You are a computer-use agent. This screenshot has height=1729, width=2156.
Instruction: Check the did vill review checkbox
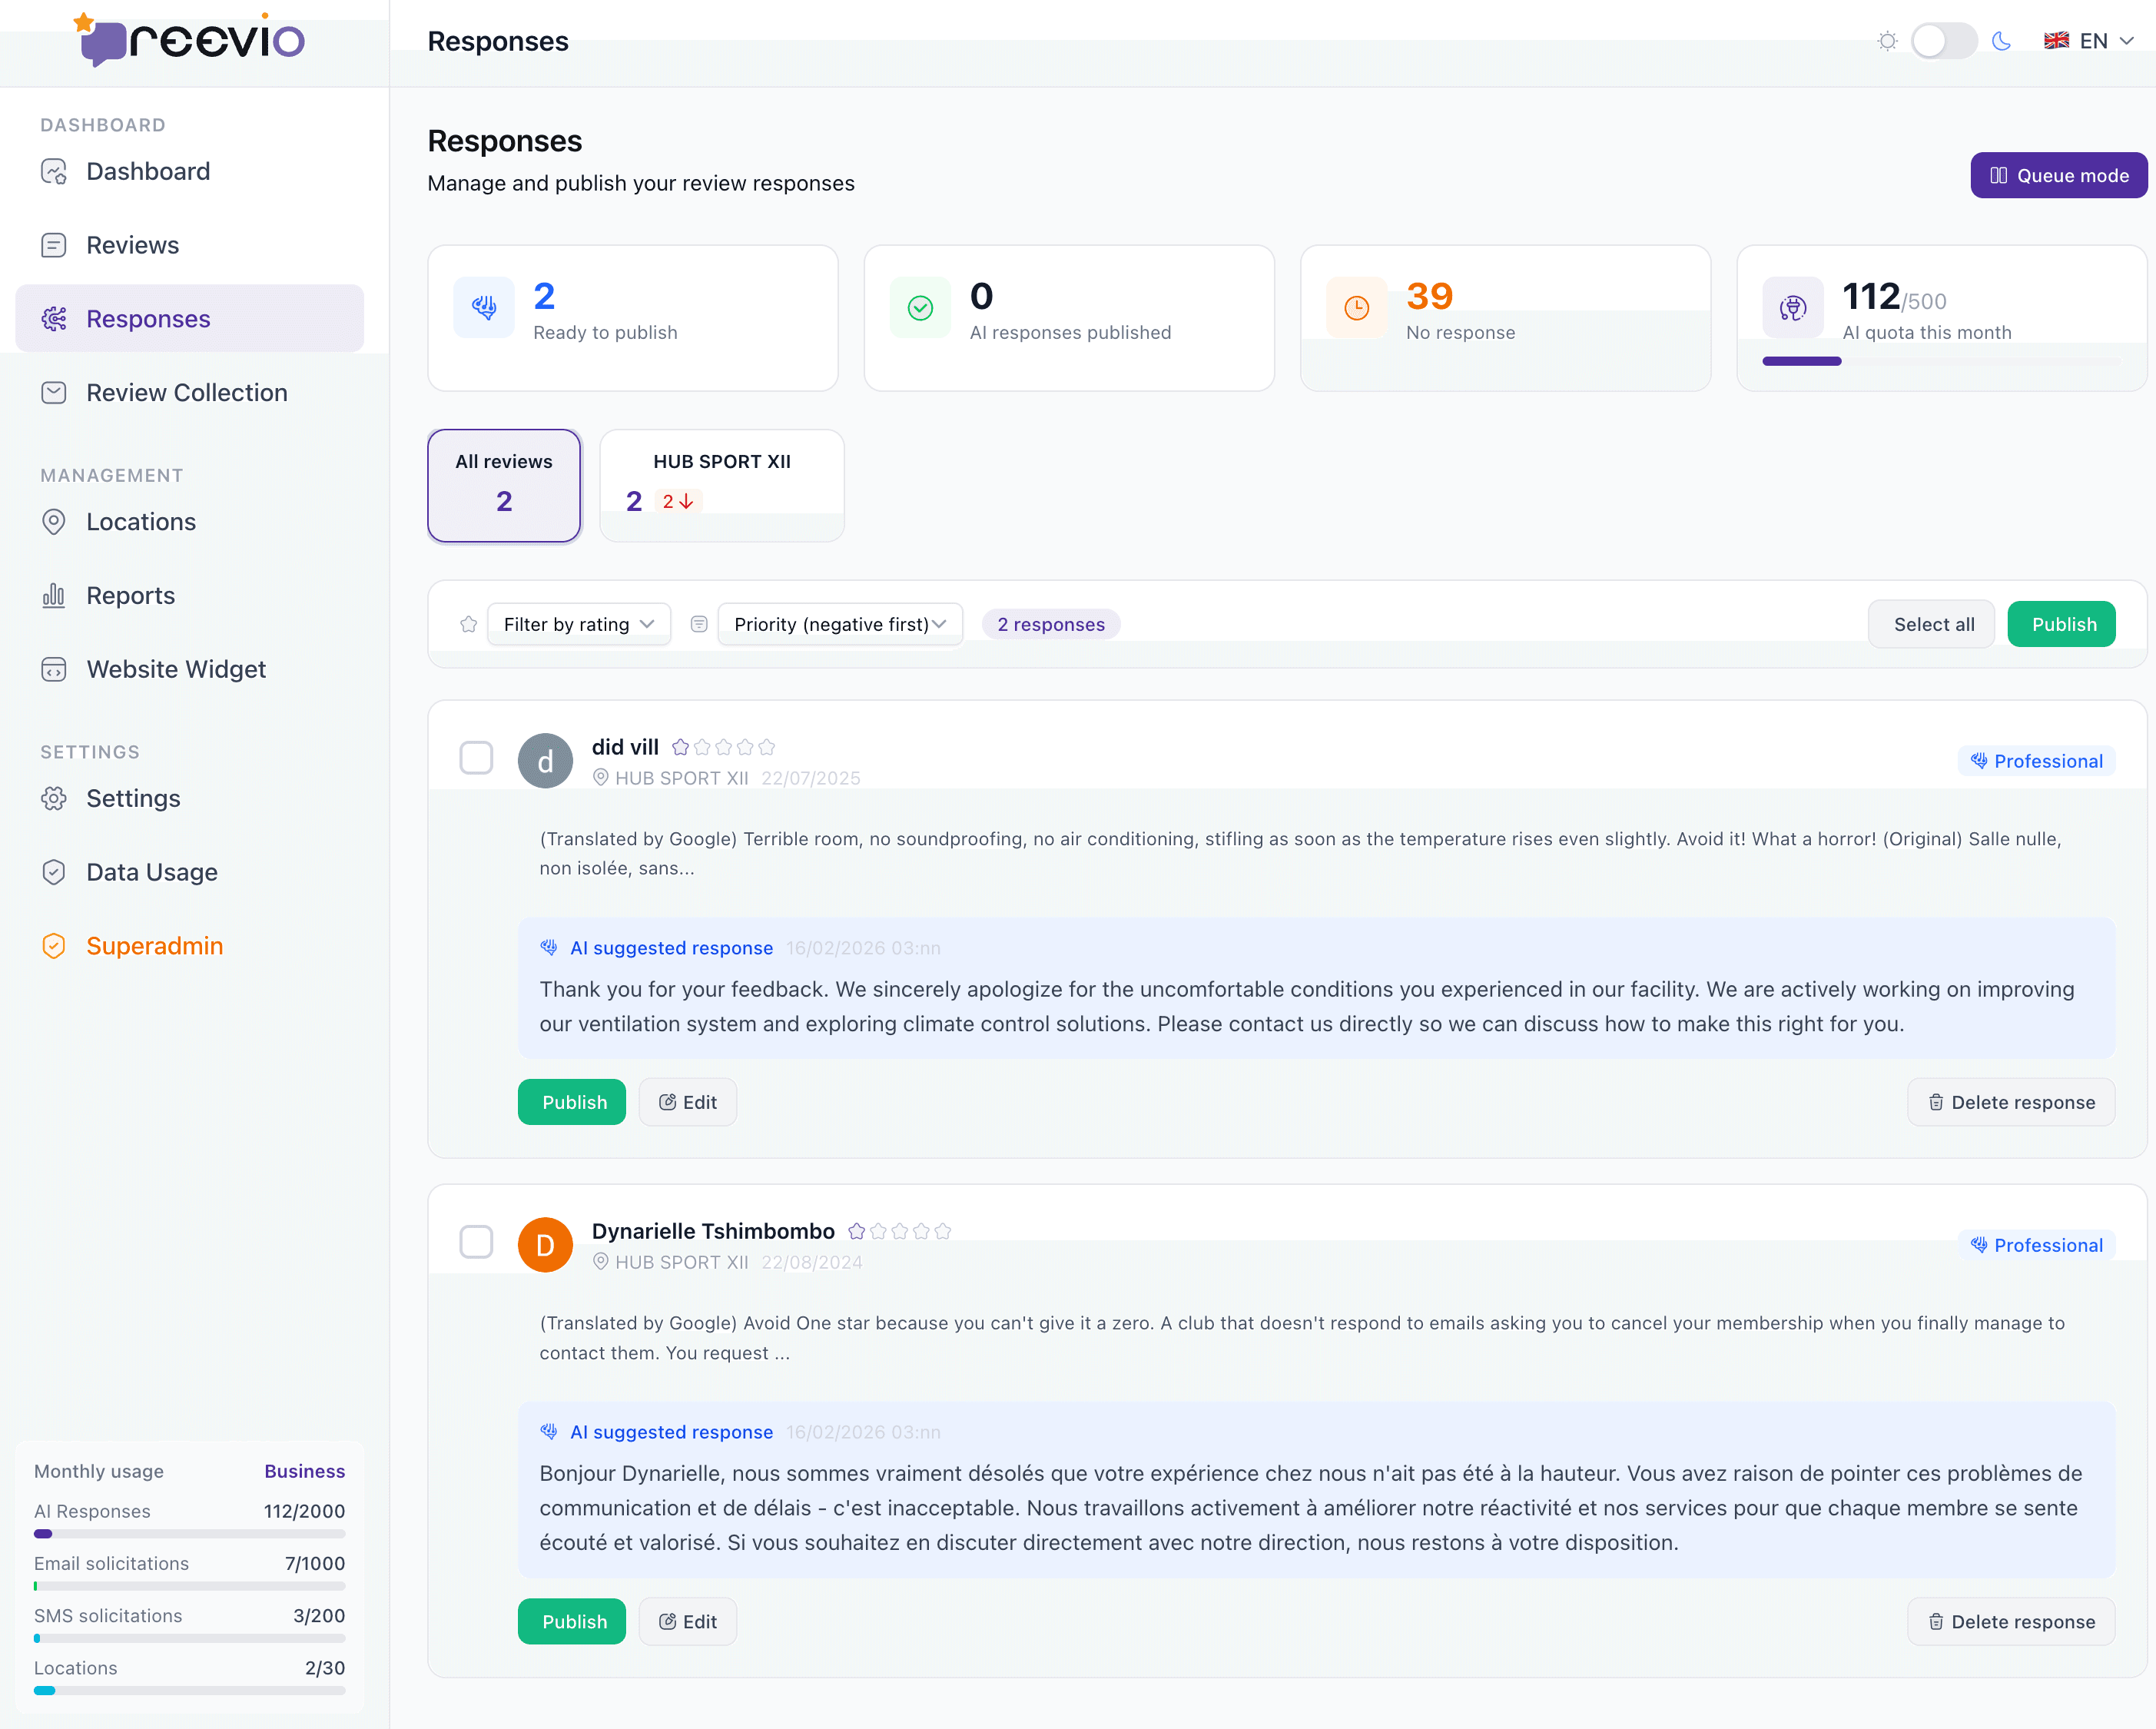pyautogui.click(x=476, y=758)
